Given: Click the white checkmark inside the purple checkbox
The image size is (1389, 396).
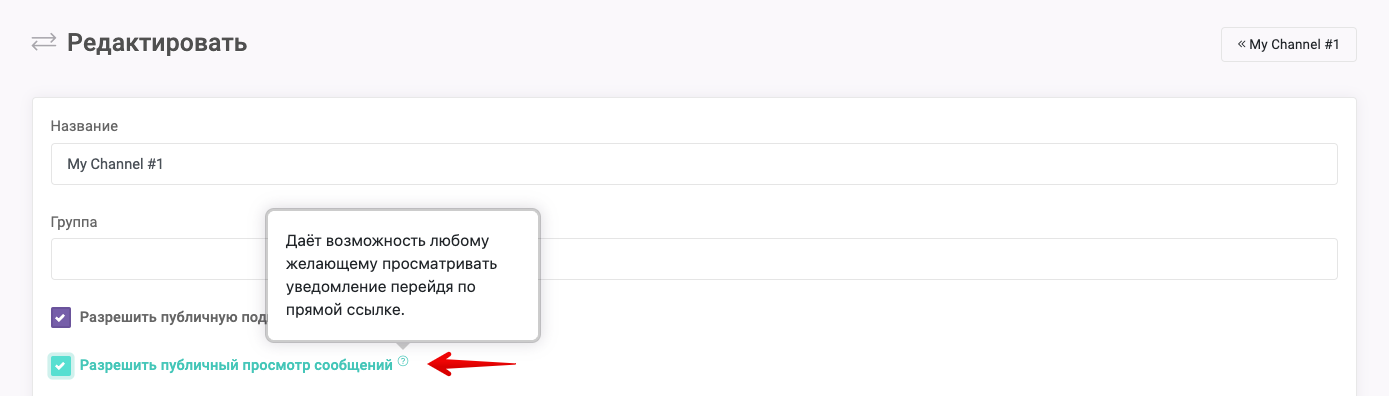Looking at the screenshot, I should coord(61,318).
